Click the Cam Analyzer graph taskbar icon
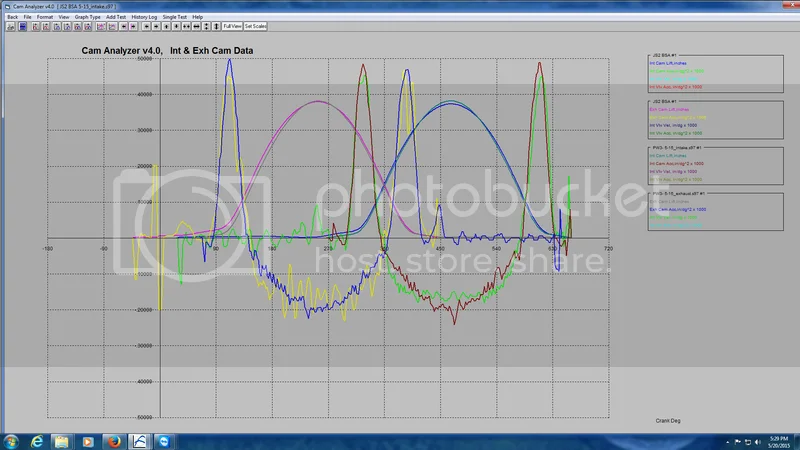The height and width of the screenshot is (450, 800). (x=139, y=440)
